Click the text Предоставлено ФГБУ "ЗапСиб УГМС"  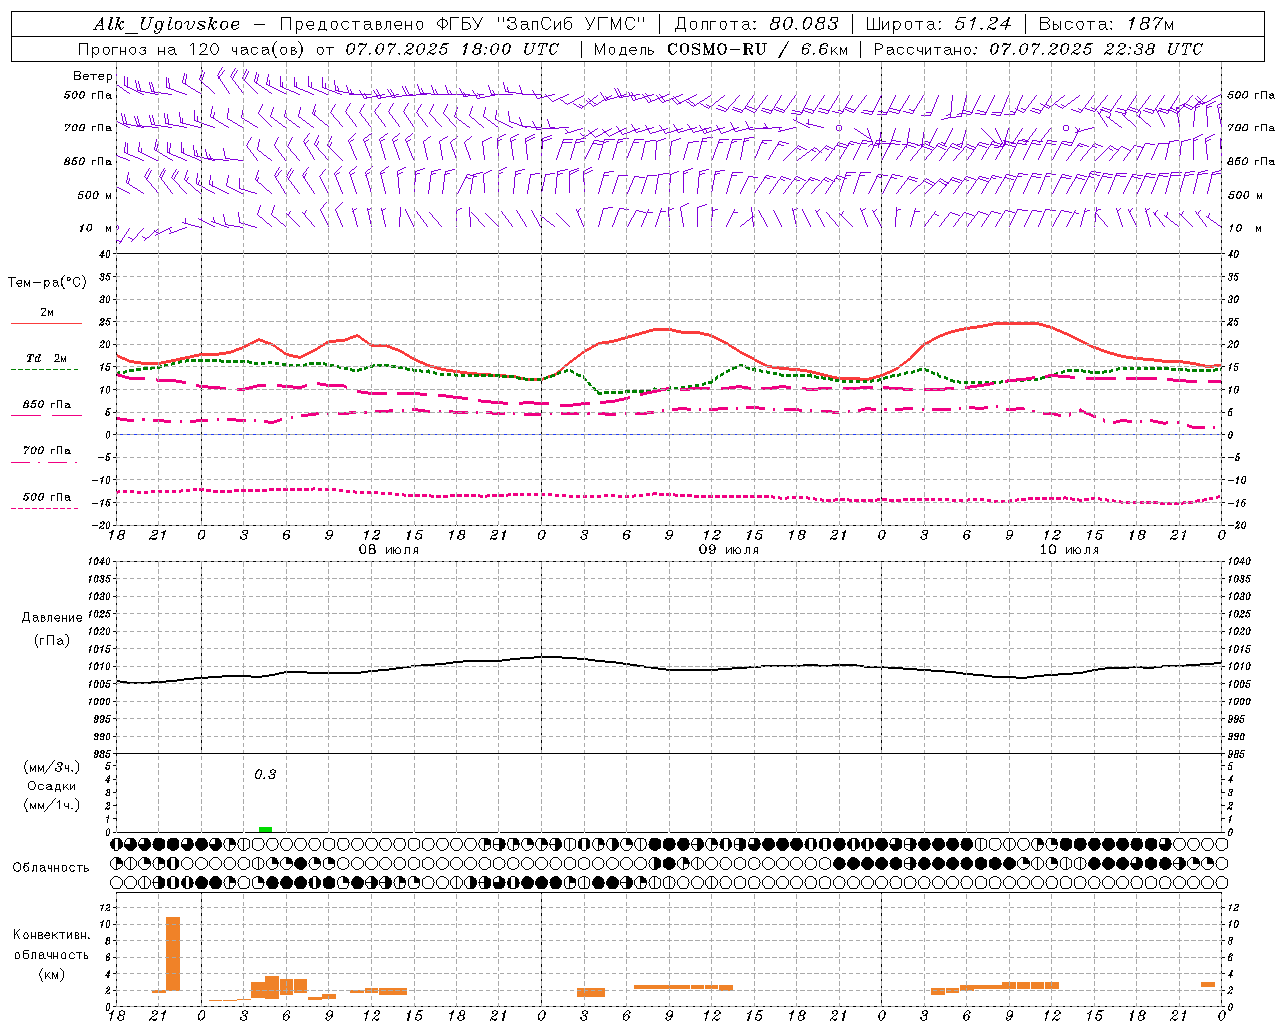[x=463, y=24]
